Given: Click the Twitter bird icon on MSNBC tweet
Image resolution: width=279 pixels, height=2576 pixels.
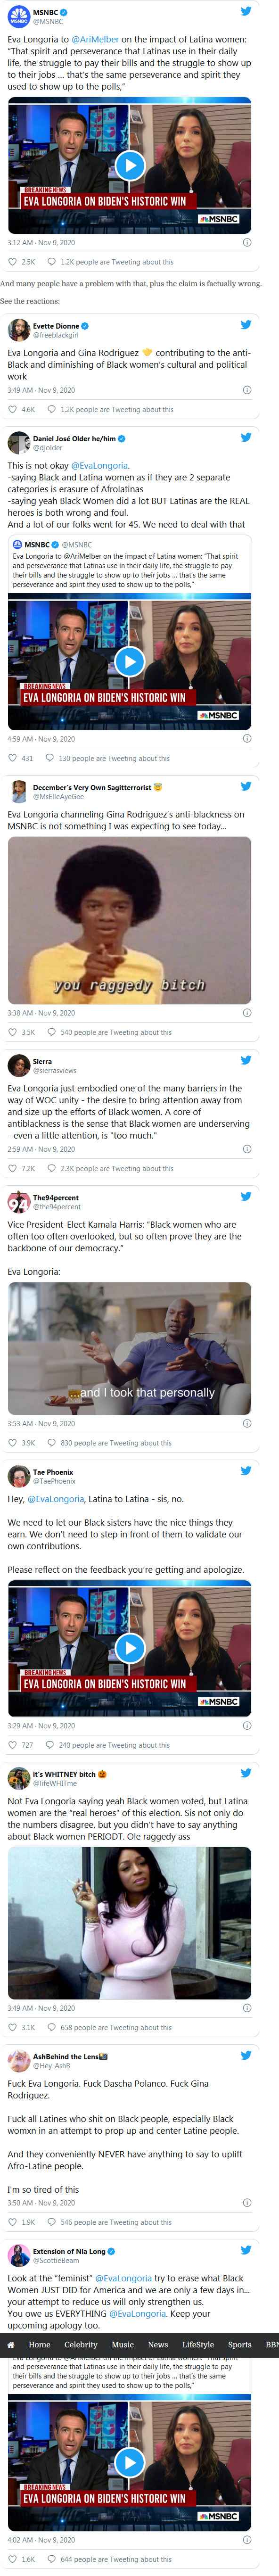Looking at the screenshot, I should [246, 11].
